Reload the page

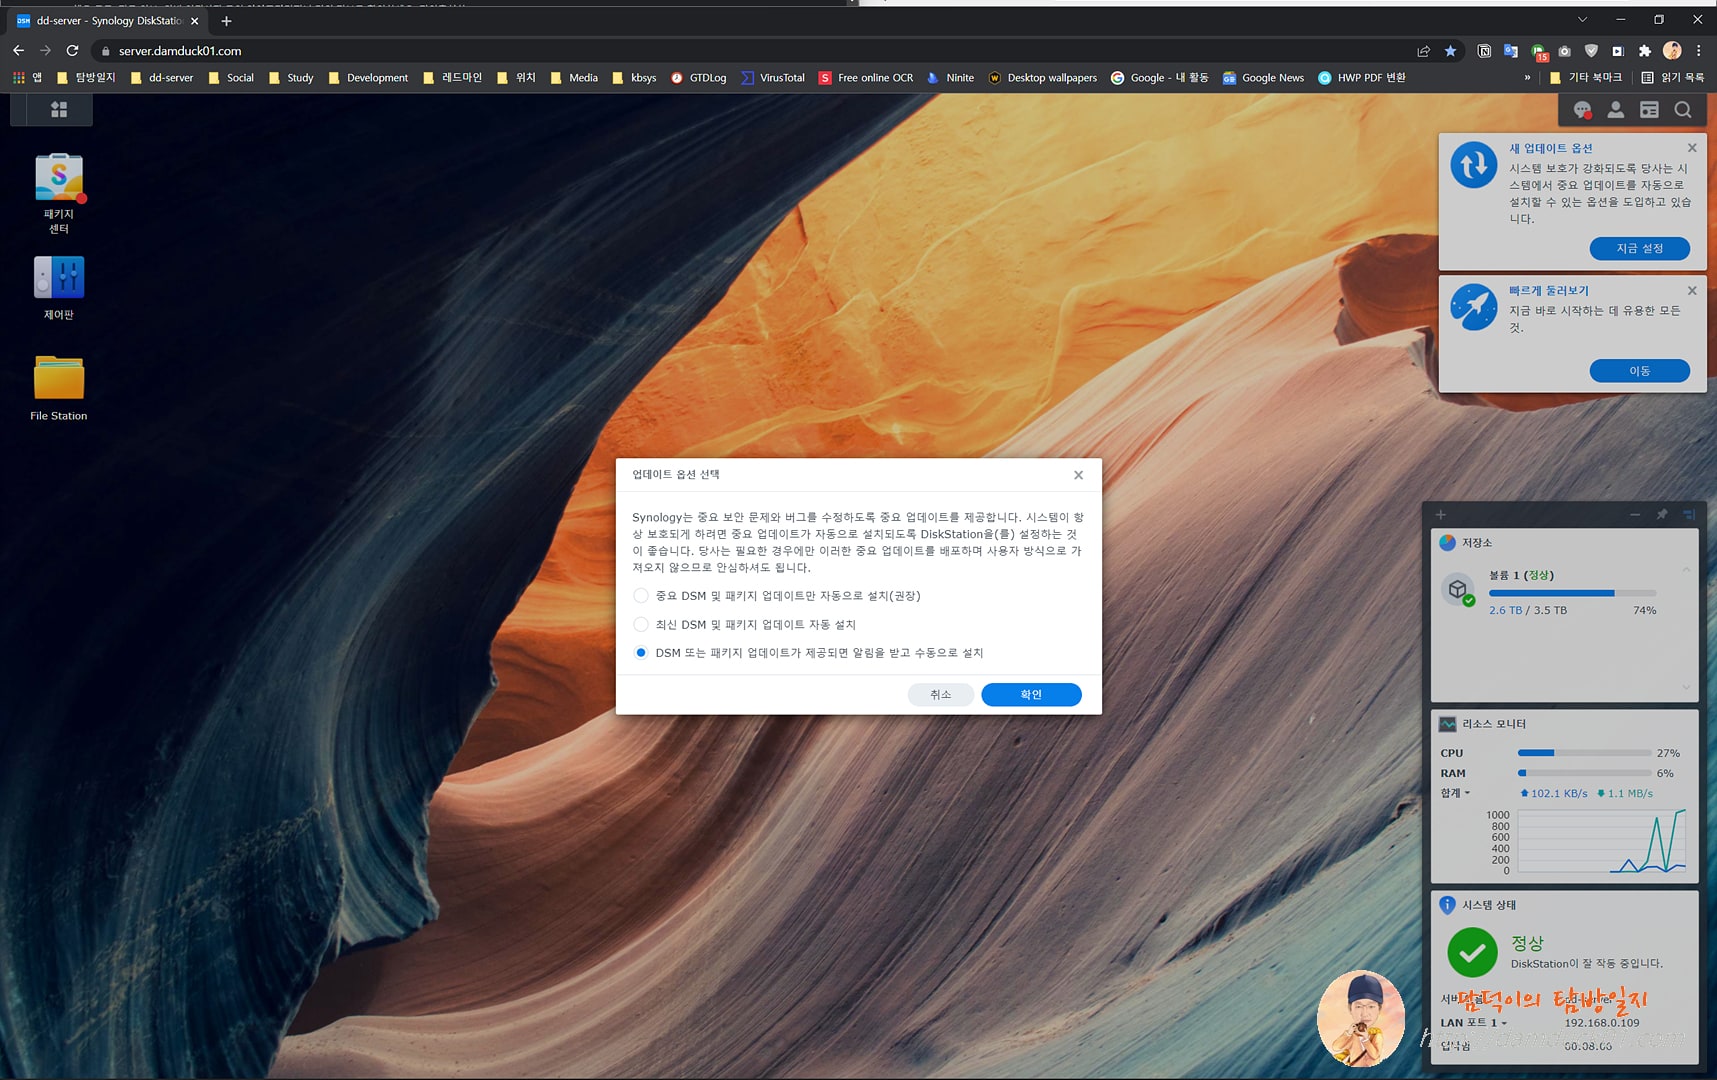72,50
